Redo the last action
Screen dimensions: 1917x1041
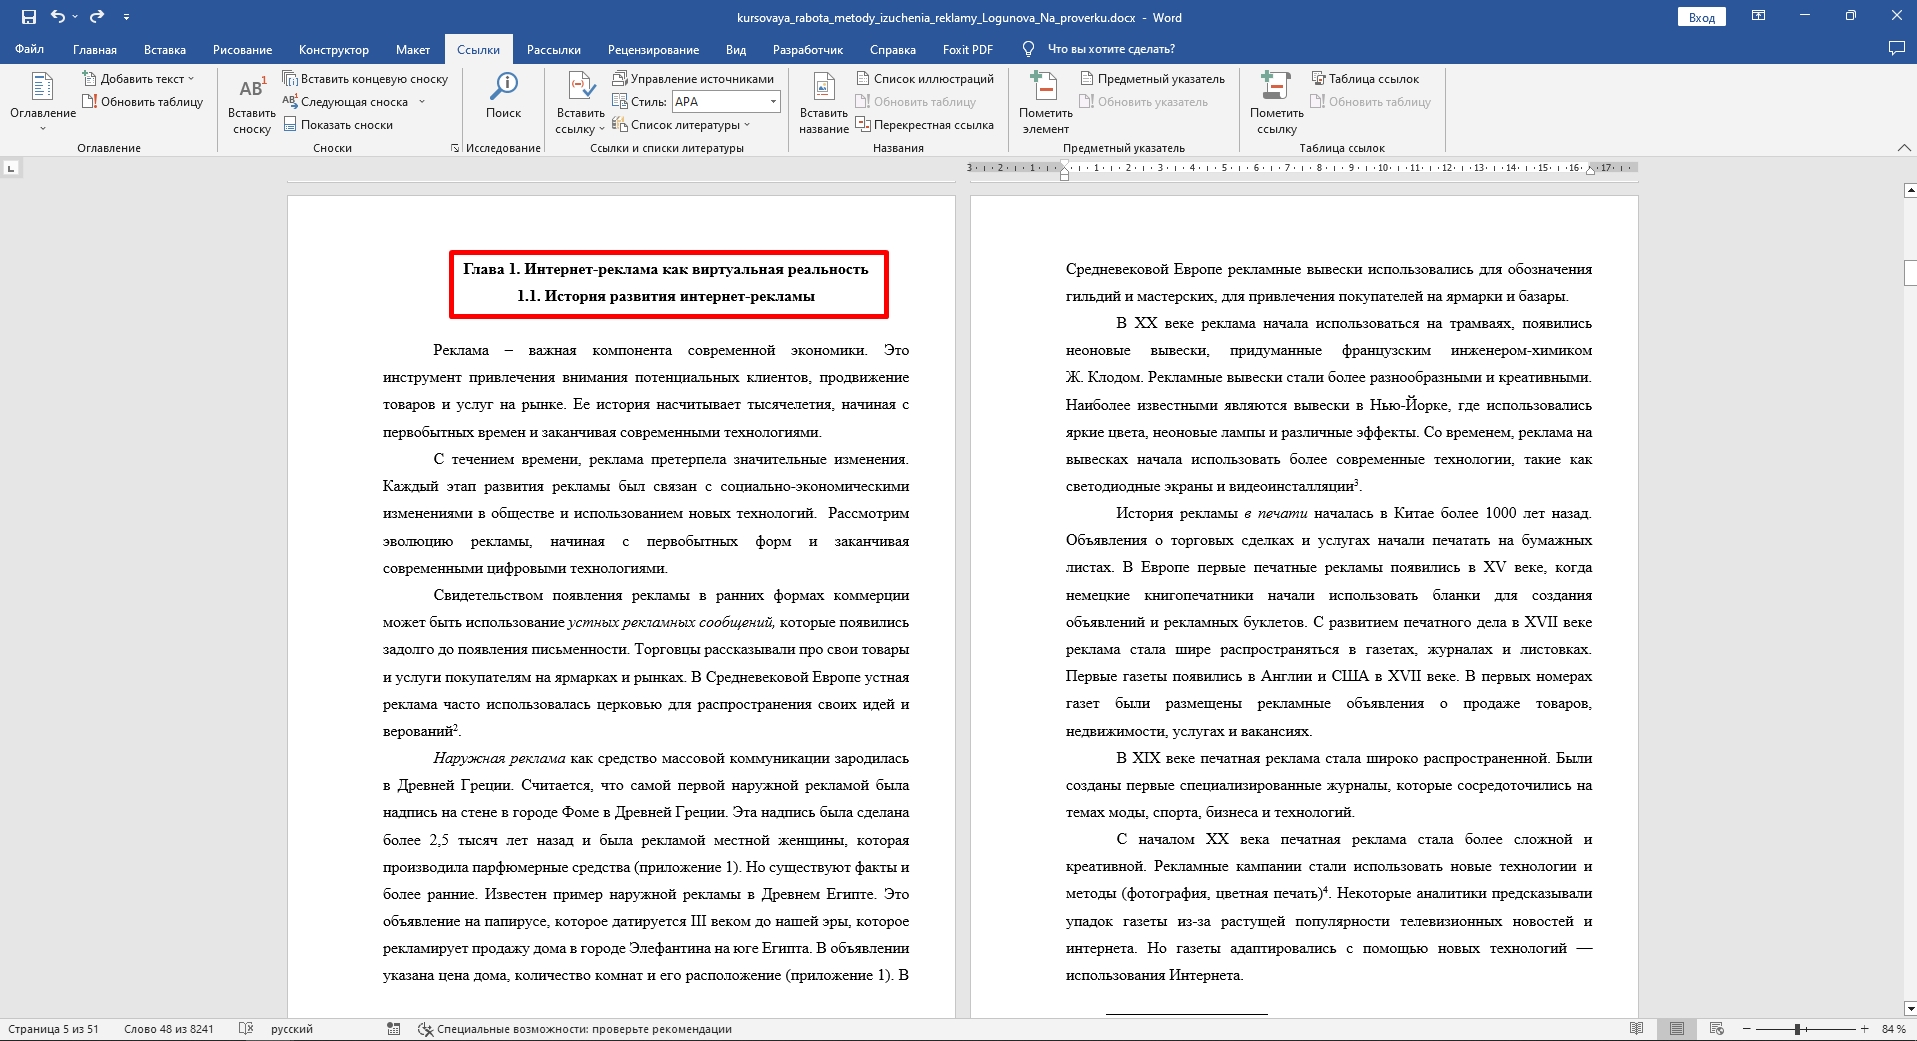[97, 17]
